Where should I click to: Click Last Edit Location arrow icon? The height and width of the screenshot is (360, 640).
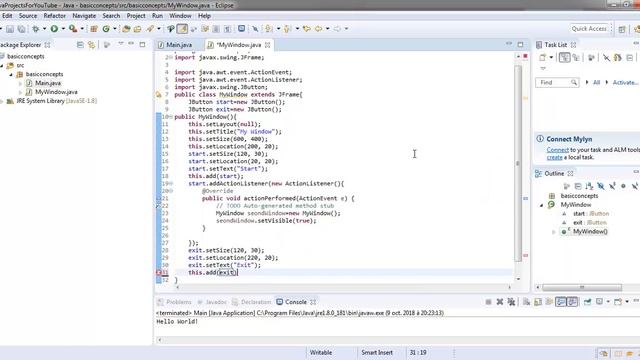pyautogui.click(x=307, y=29)
